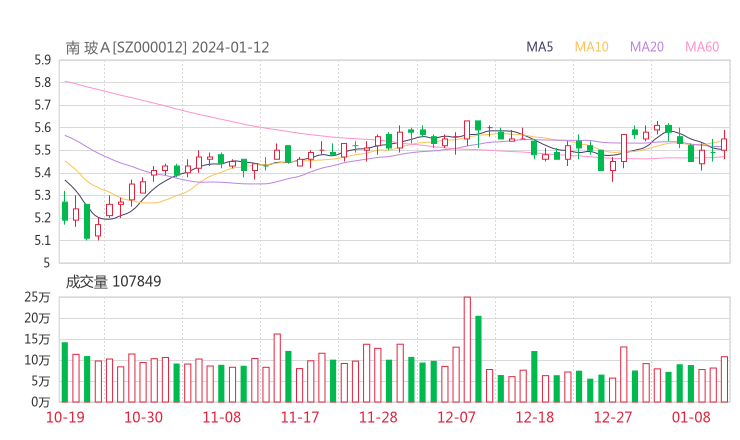Click the 5.8 price axis label

pyautogui.click(x=42, y=83)
